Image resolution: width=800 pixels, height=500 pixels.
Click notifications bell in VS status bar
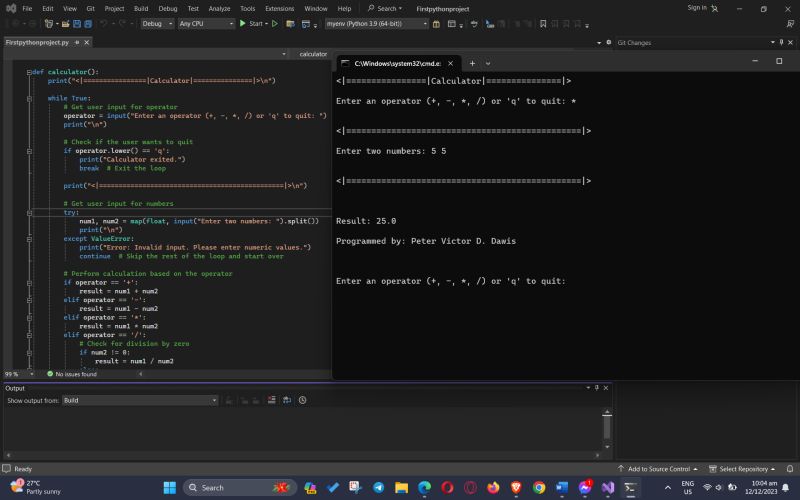pyautogui.click(x=790, y=468)
